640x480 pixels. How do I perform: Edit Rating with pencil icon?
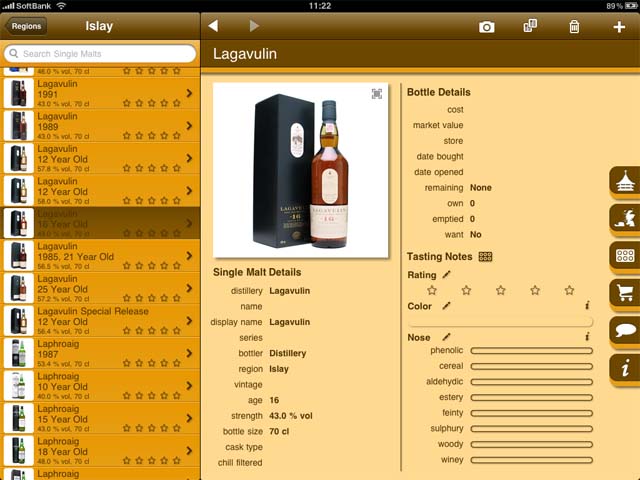click(447, 275)
